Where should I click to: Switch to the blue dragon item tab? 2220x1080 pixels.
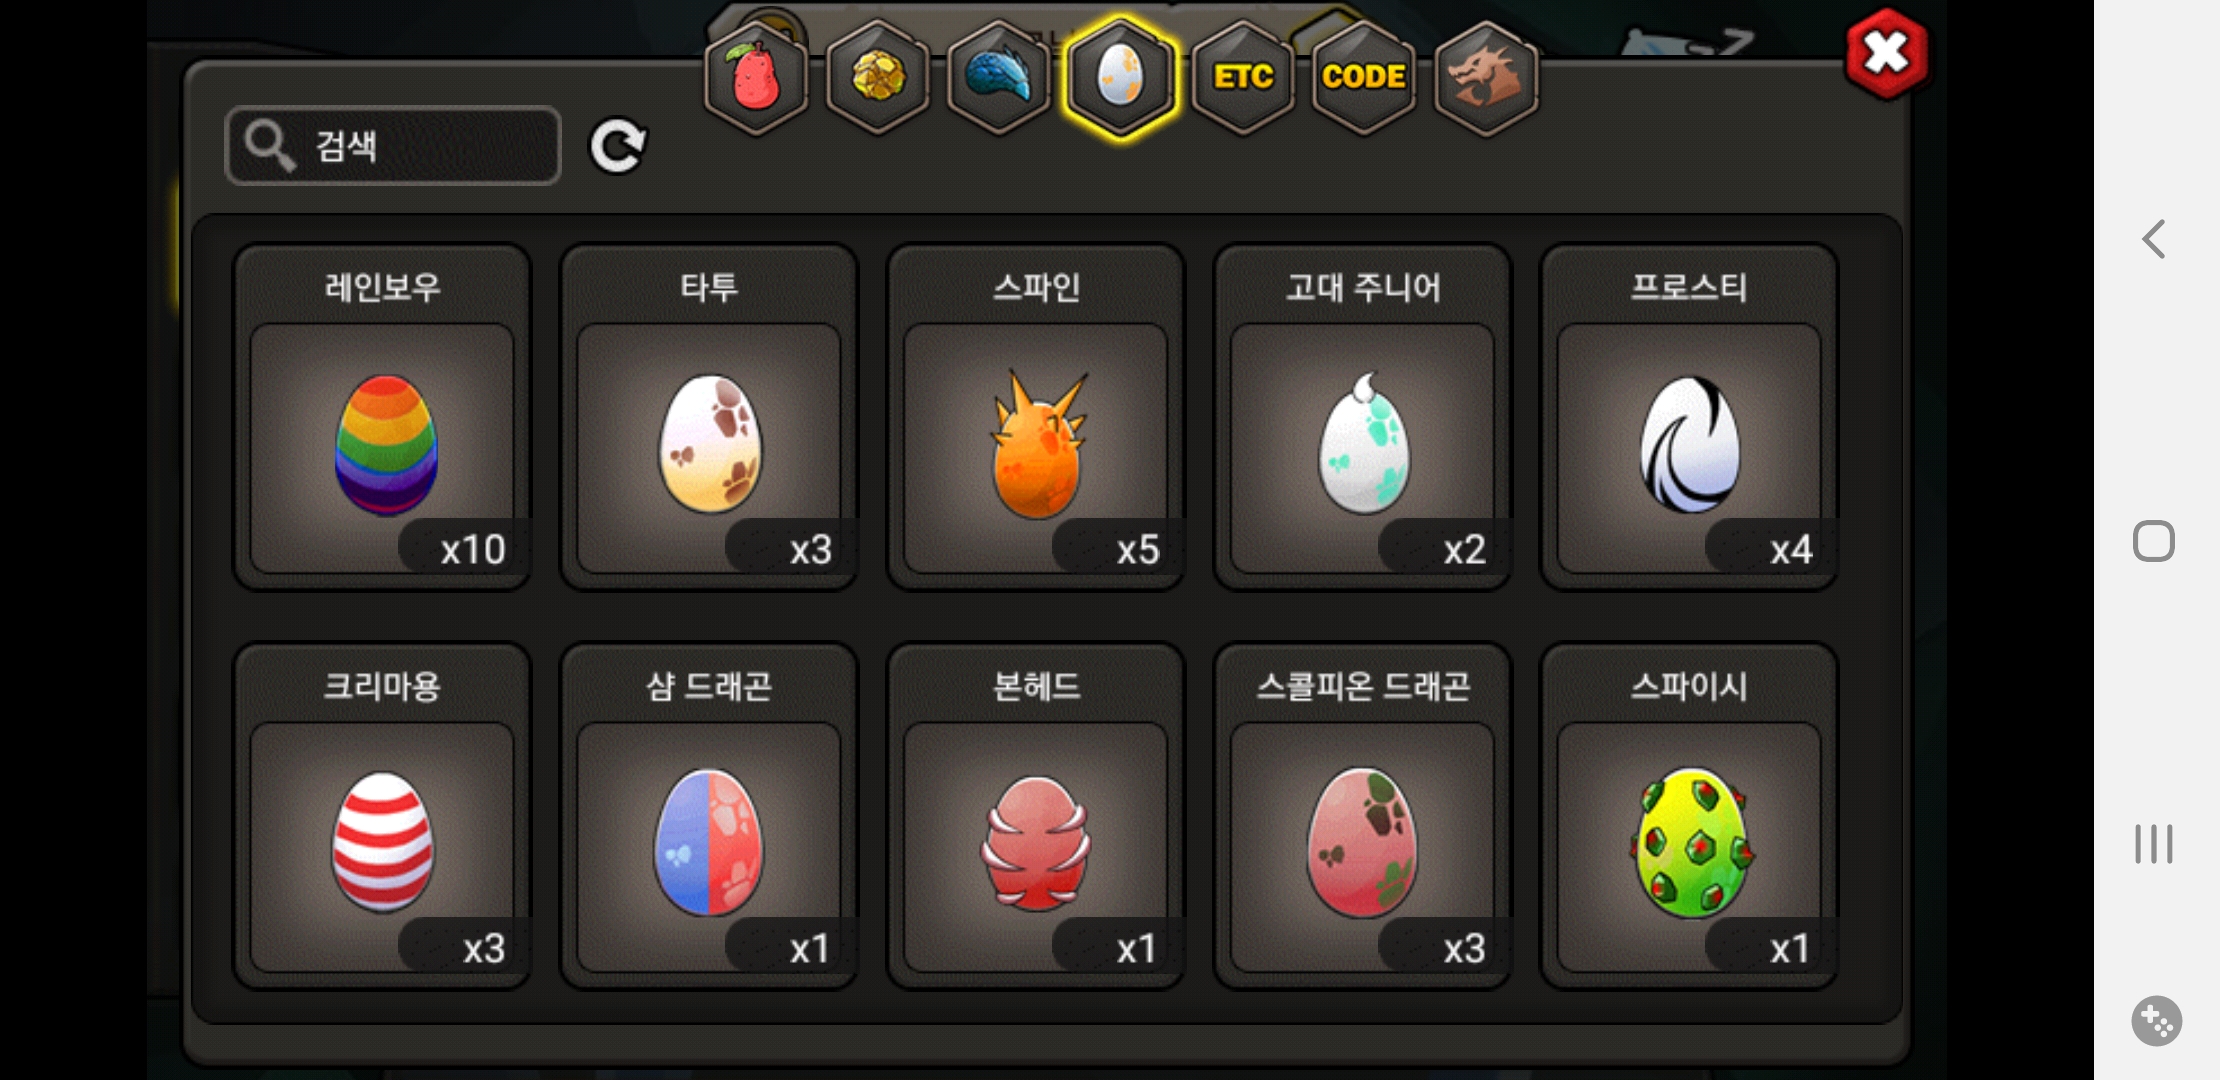(998, 77)
